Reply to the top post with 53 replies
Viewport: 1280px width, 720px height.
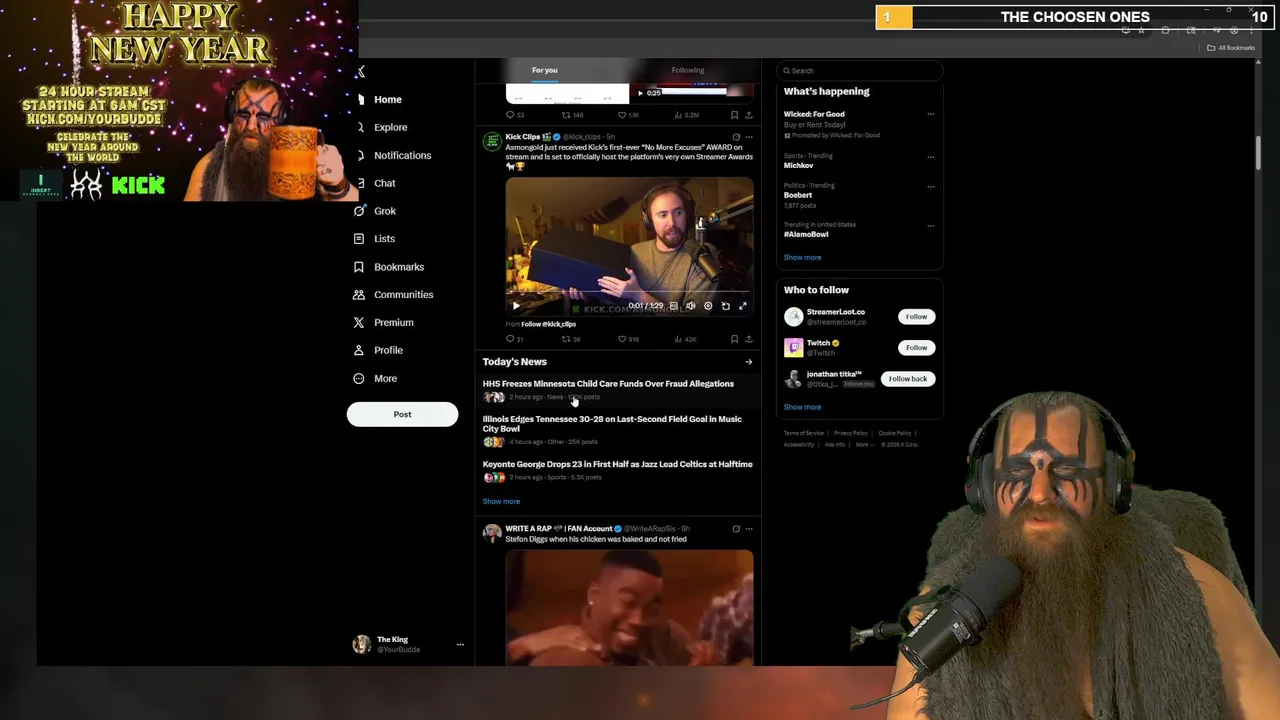tap(514, 115)
